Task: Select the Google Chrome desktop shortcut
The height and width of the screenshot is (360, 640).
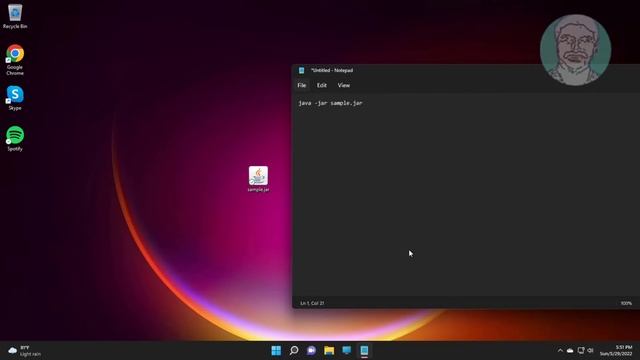Action: 15,60
